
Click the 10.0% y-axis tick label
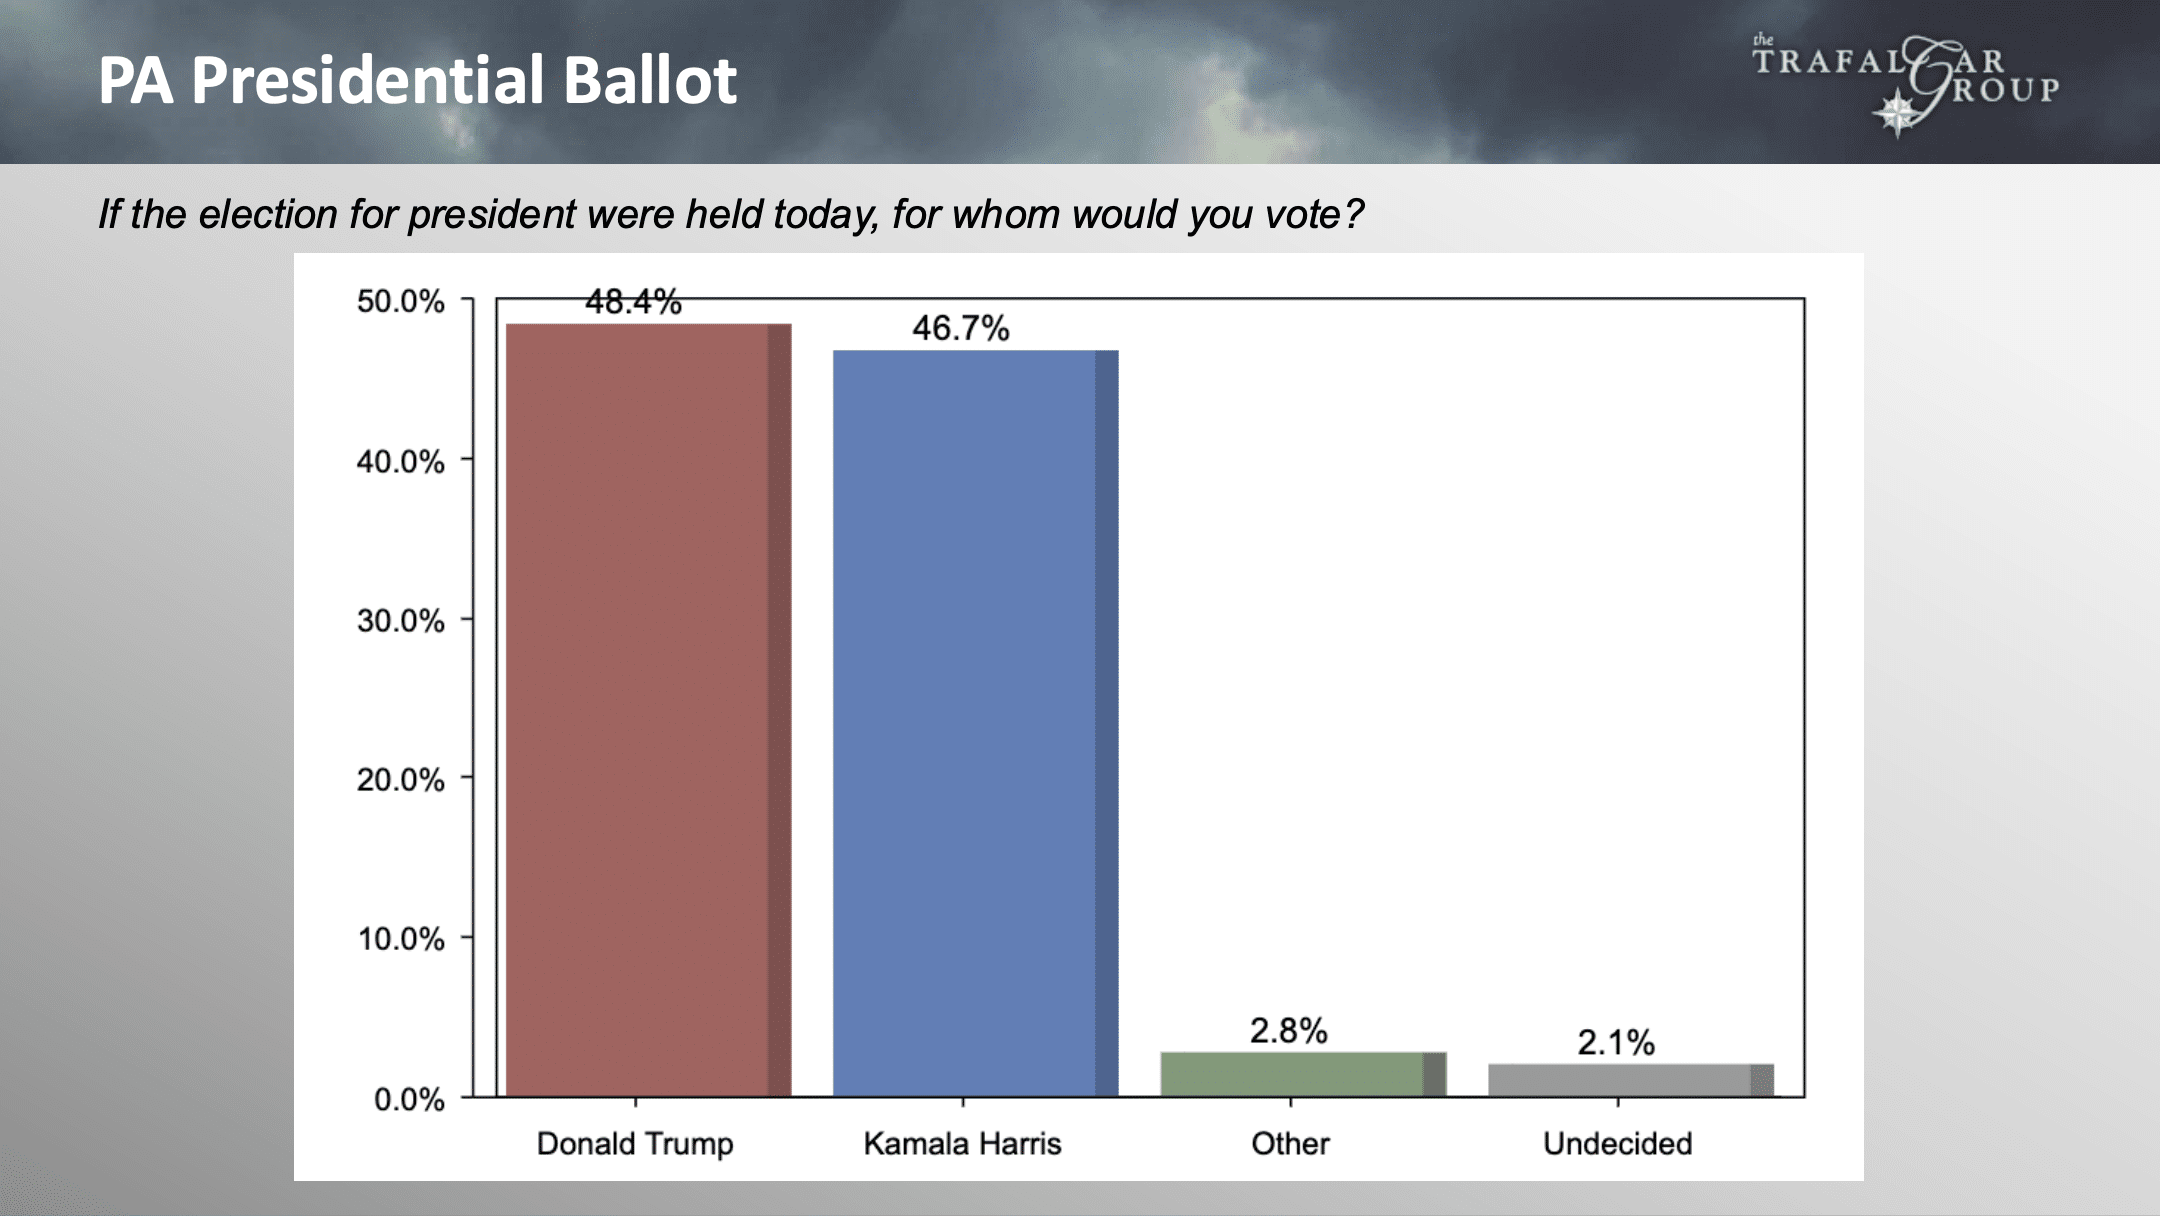tap(400, 939)
